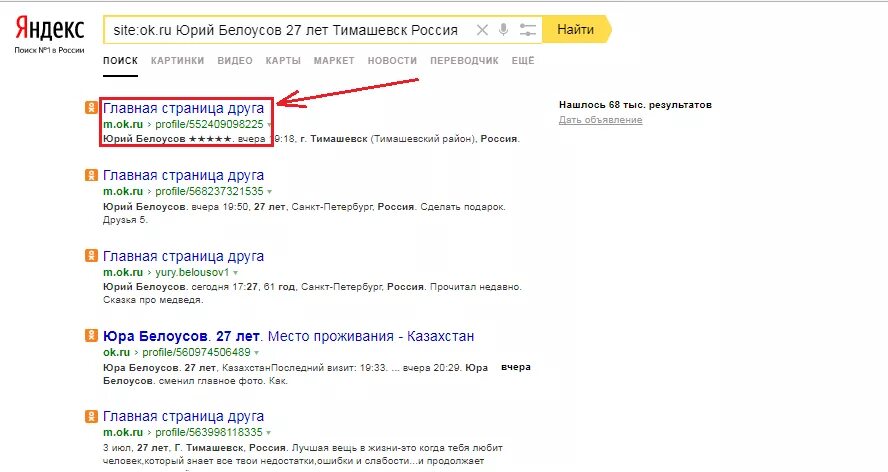Click the yury.belousov1 URL path
The height and width of the screenshot is (472, 888).
pyautogui.click(x=193, y=272)
